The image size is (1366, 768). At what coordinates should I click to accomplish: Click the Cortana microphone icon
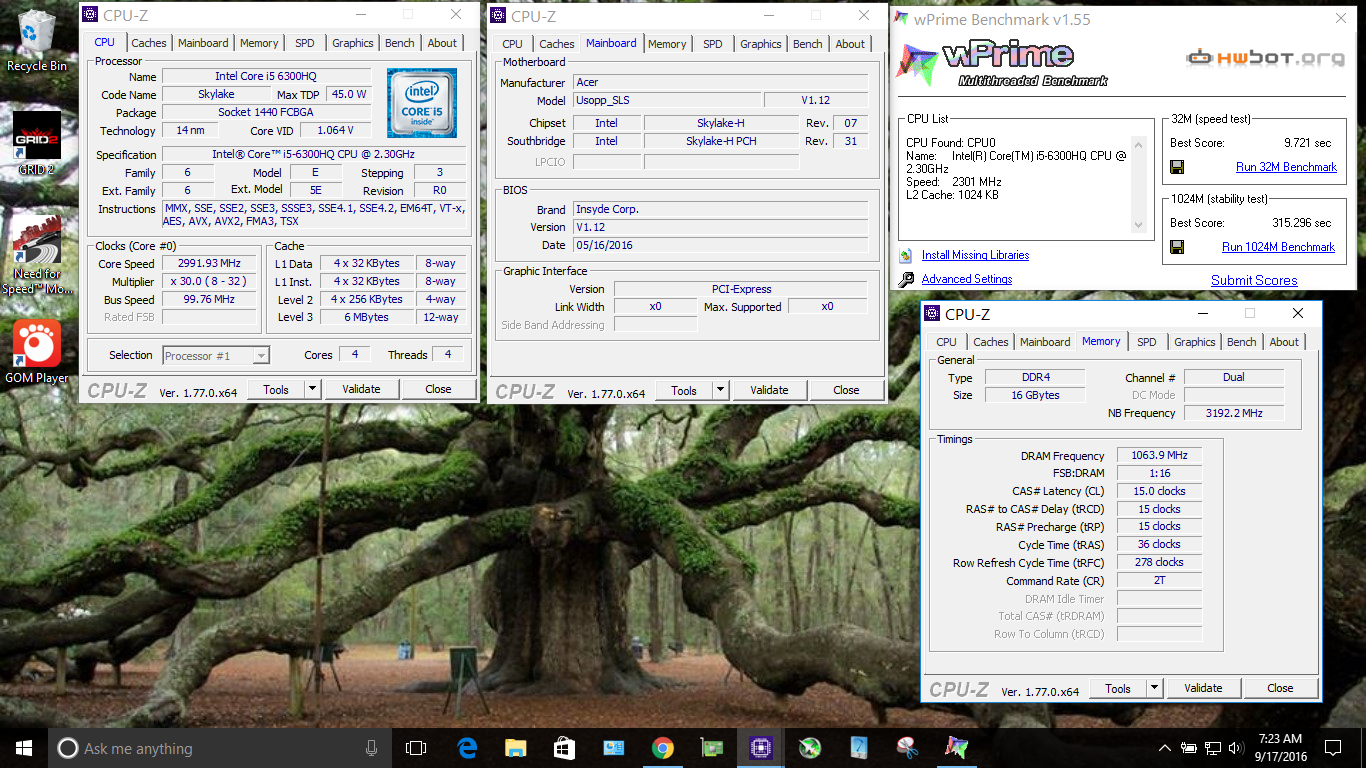tap(371, 748)
